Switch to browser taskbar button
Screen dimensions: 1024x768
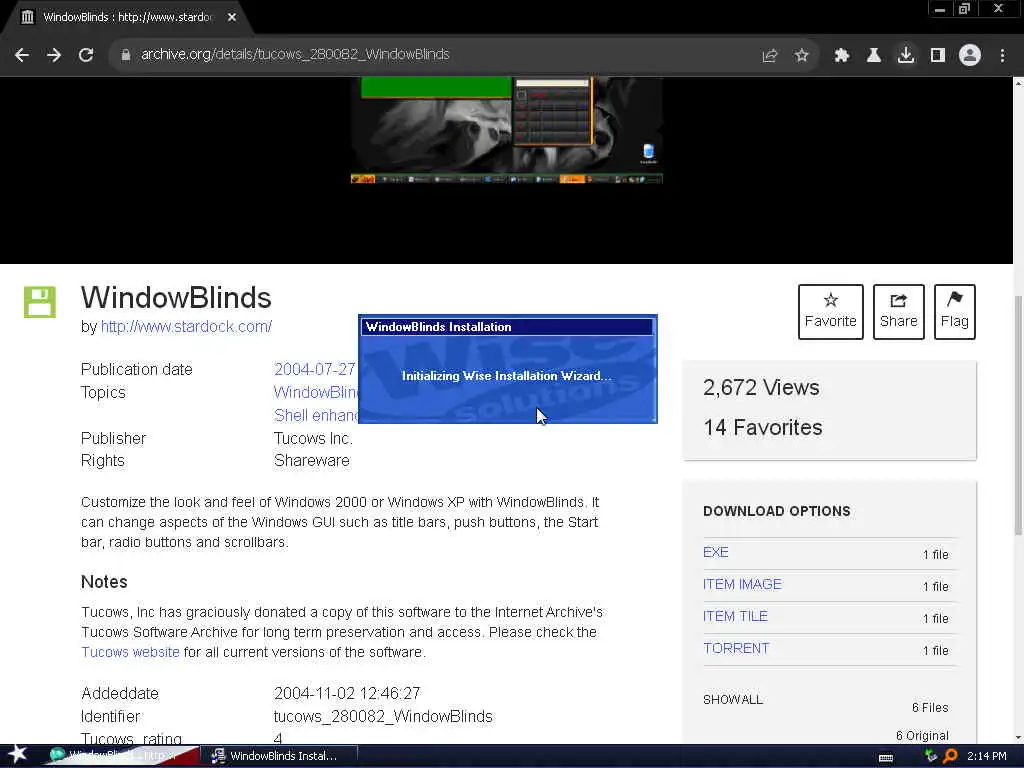coord(122,756)
